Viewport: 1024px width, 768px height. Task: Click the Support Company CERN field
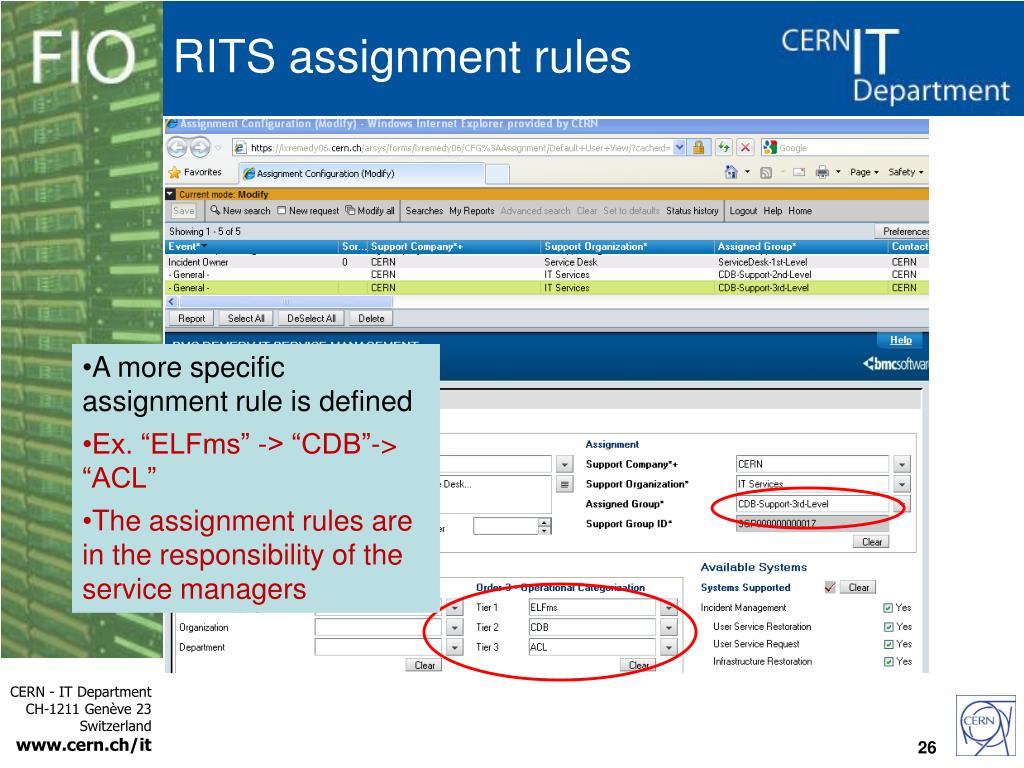[812, 464]
